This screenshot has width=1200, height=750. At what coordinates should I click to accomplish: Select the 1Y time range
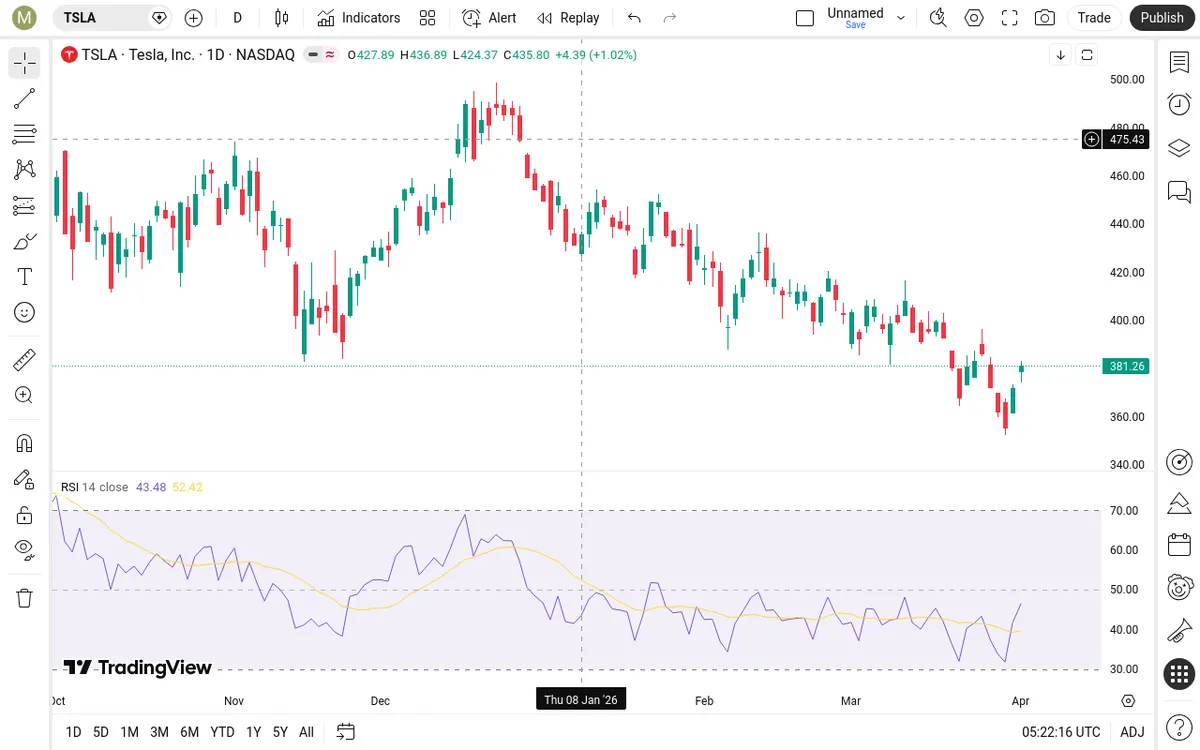point(254,732)
